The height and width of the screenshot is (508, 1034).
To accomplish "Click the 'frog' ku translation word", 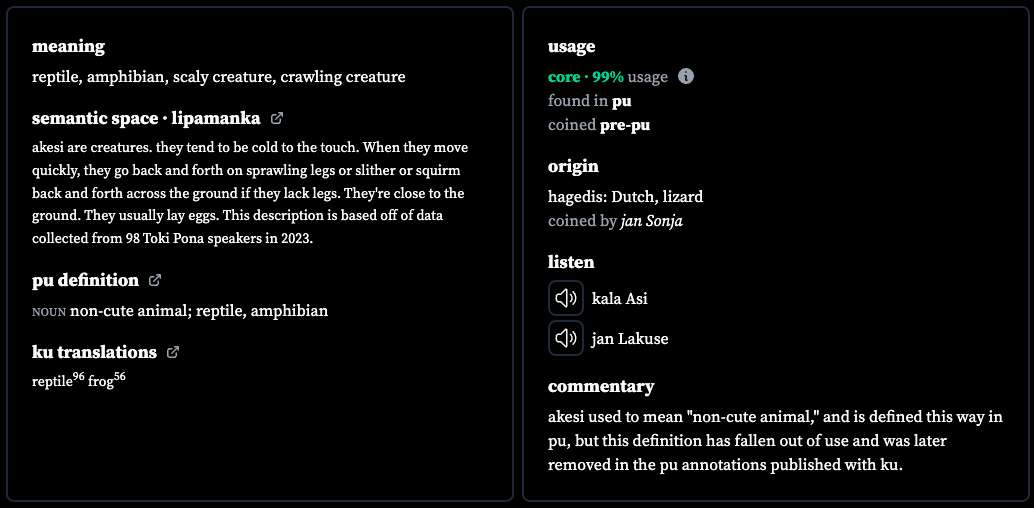I will click(101, 381).
